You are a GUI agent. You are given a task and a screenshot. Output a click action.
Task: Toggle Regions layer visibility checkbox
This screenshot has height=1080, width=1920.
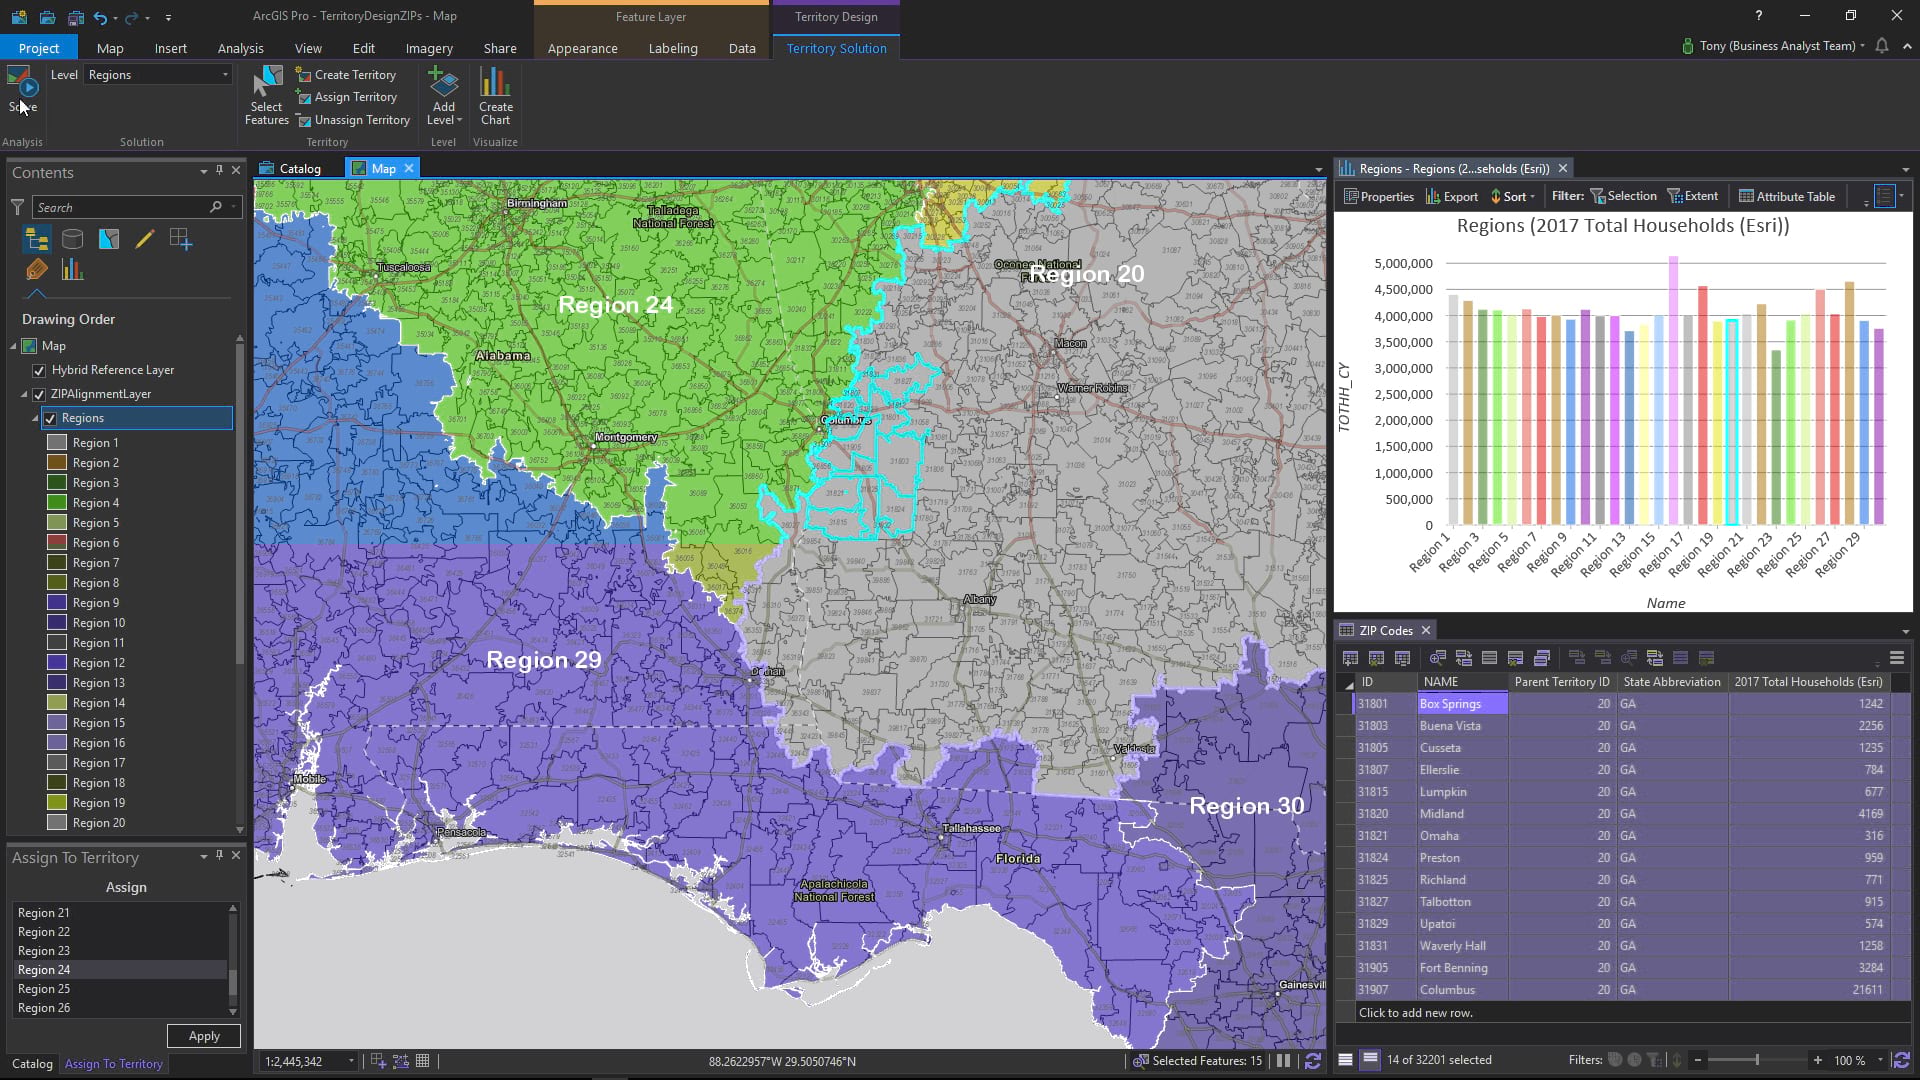[x=50, y=418]
